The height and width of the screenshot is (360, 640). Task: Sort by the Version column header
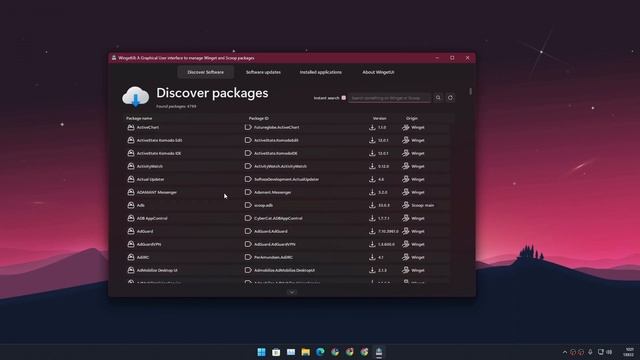point(380,118)
